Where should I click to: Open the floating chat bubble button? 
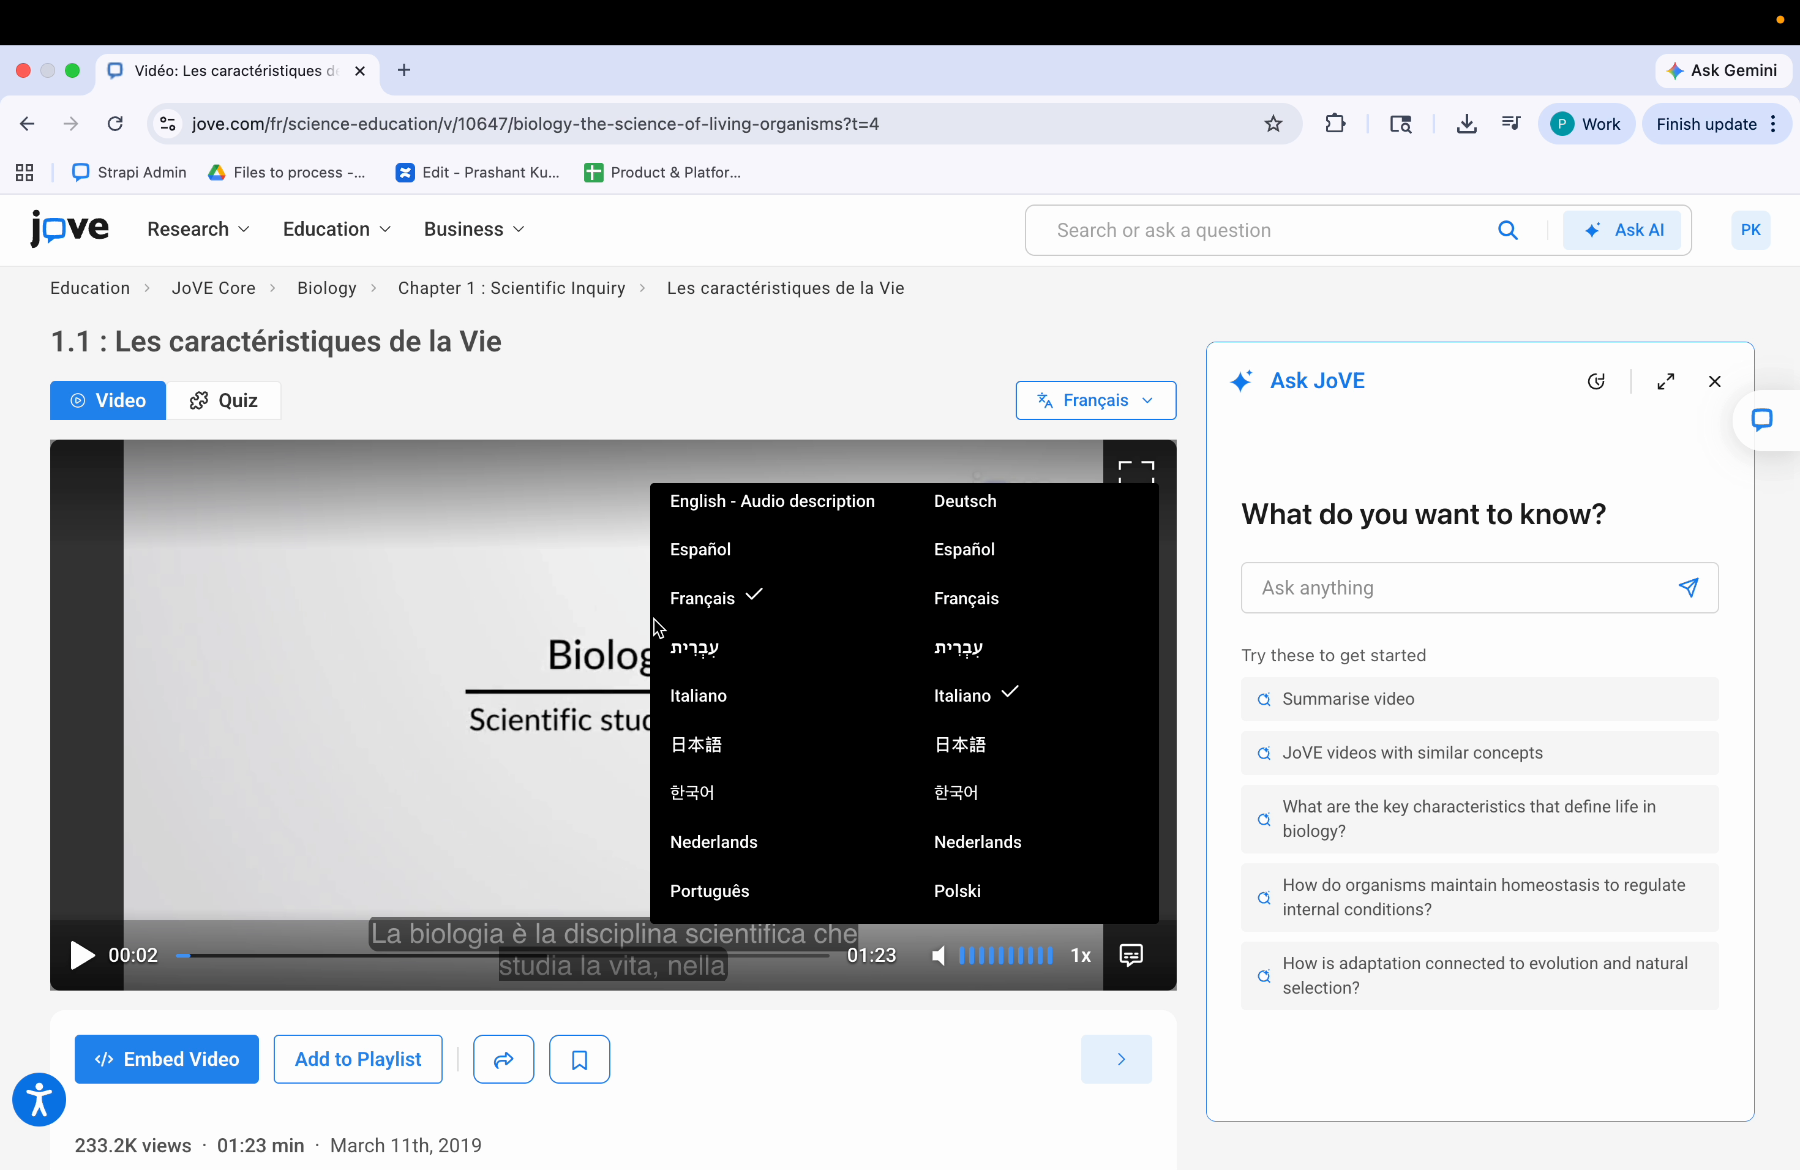[x=1762, y=420]
